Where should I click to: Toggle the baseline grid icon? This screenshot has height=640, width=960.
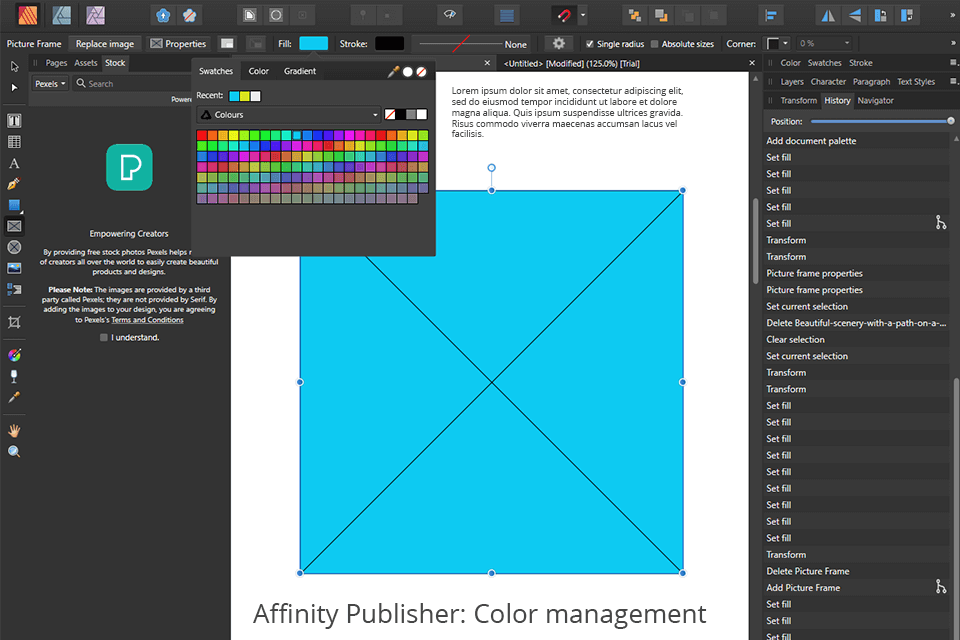[x=507, y=15]
